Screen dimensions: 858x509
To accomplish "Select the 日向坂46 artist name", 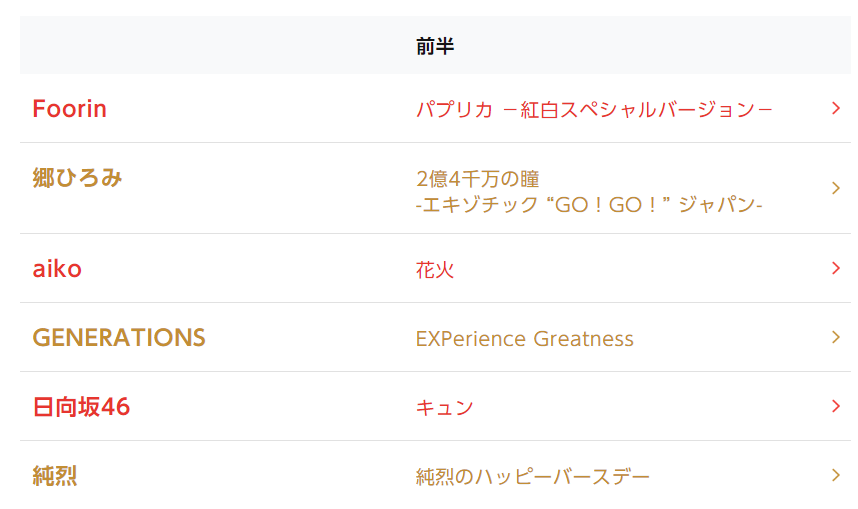I will pyautogui.click(x=81, y=407).
